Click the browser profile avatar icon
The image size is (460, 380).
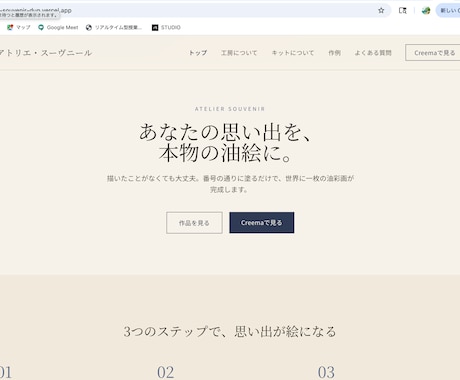tap(426, 11)
